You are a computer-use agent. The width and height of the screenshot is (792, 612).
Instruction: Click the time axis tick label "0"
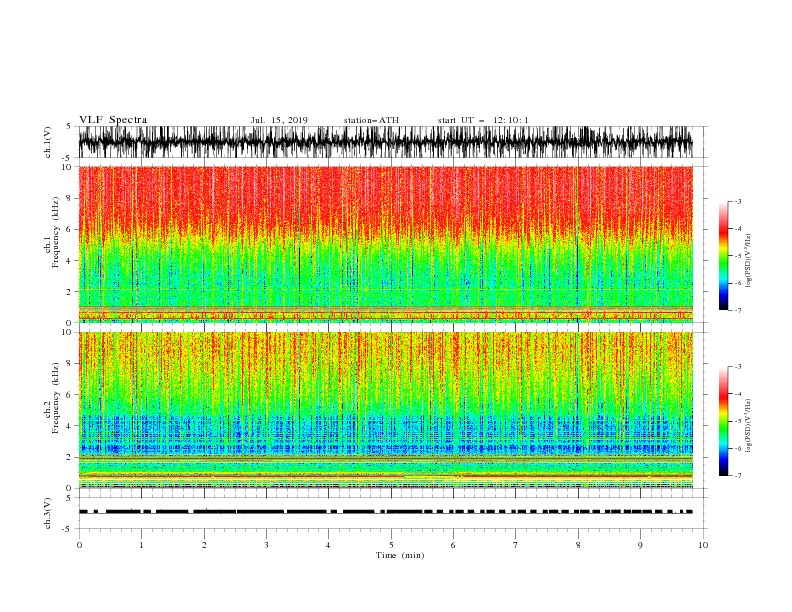79,545
